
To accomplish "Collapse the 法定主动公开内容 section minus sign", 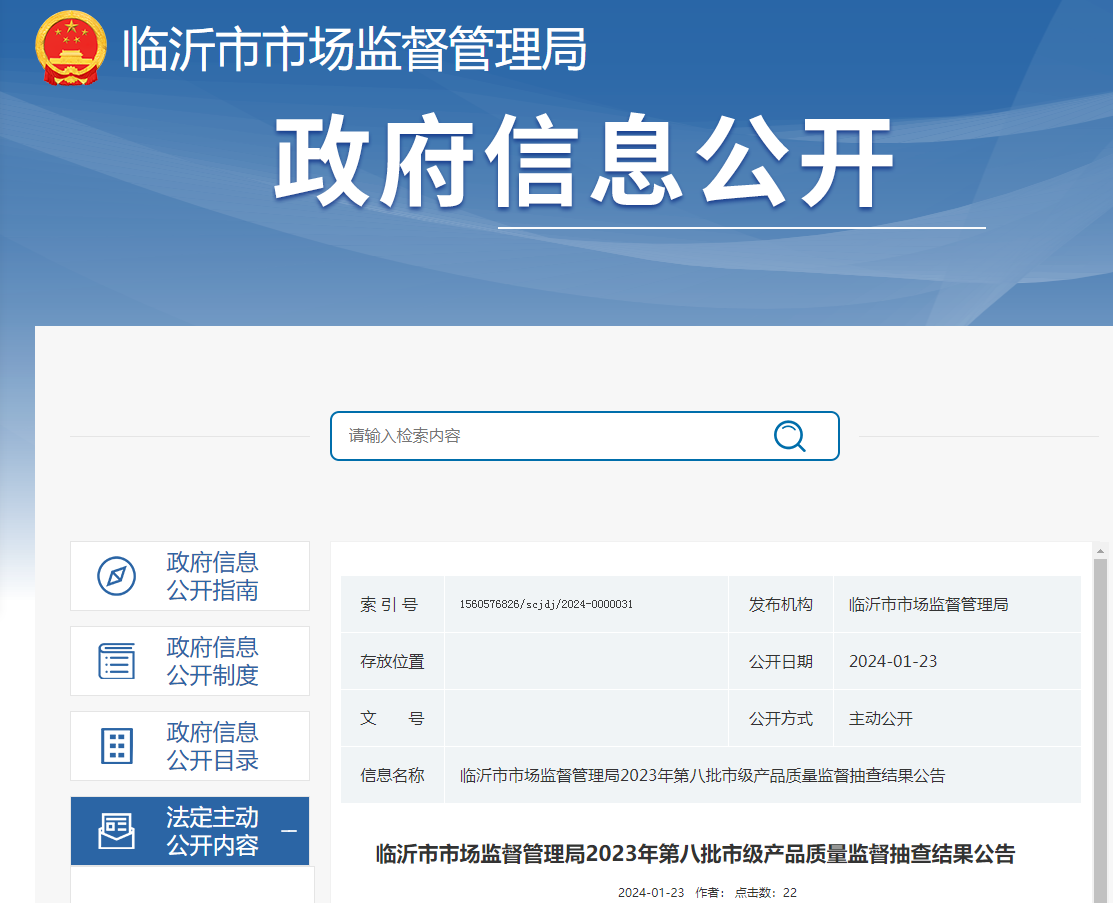I will (x=289, y=831).
